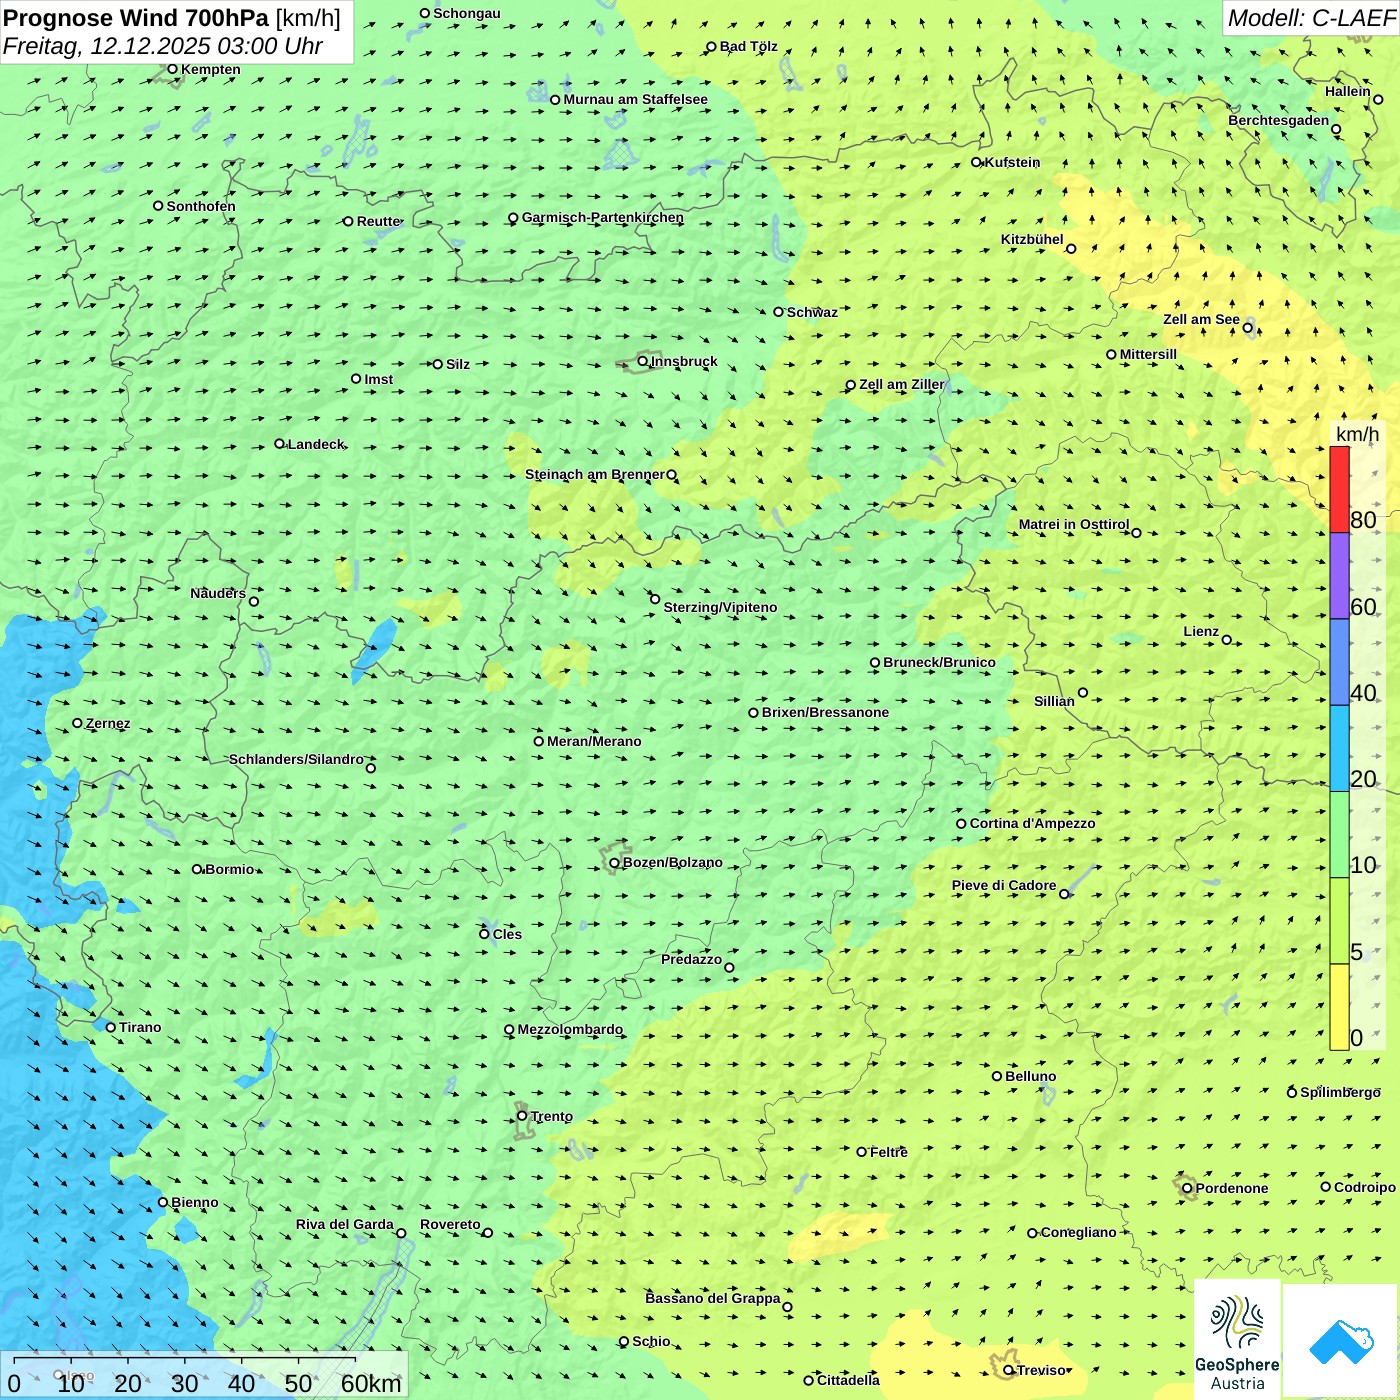Click the Innsbruck city label

(x=684, y=361)
